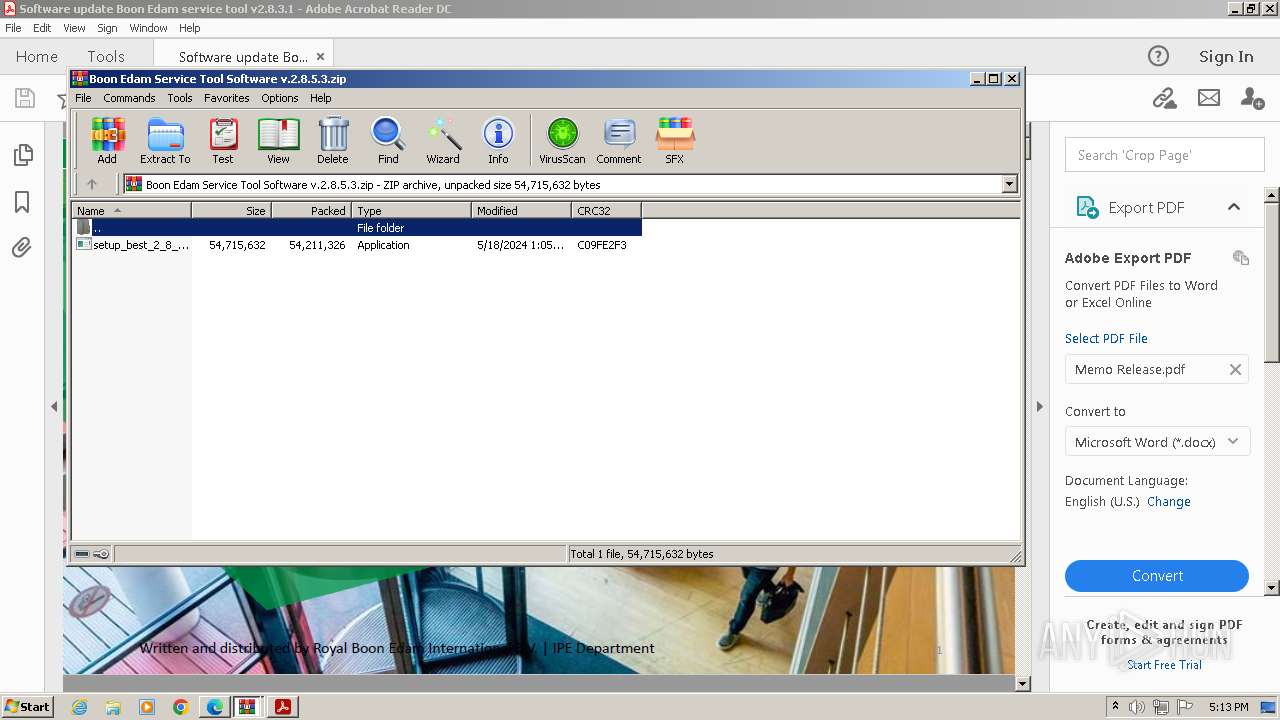Open the archive Comment tool
This screenshot has width=1280, height=720.
(619, 140)
